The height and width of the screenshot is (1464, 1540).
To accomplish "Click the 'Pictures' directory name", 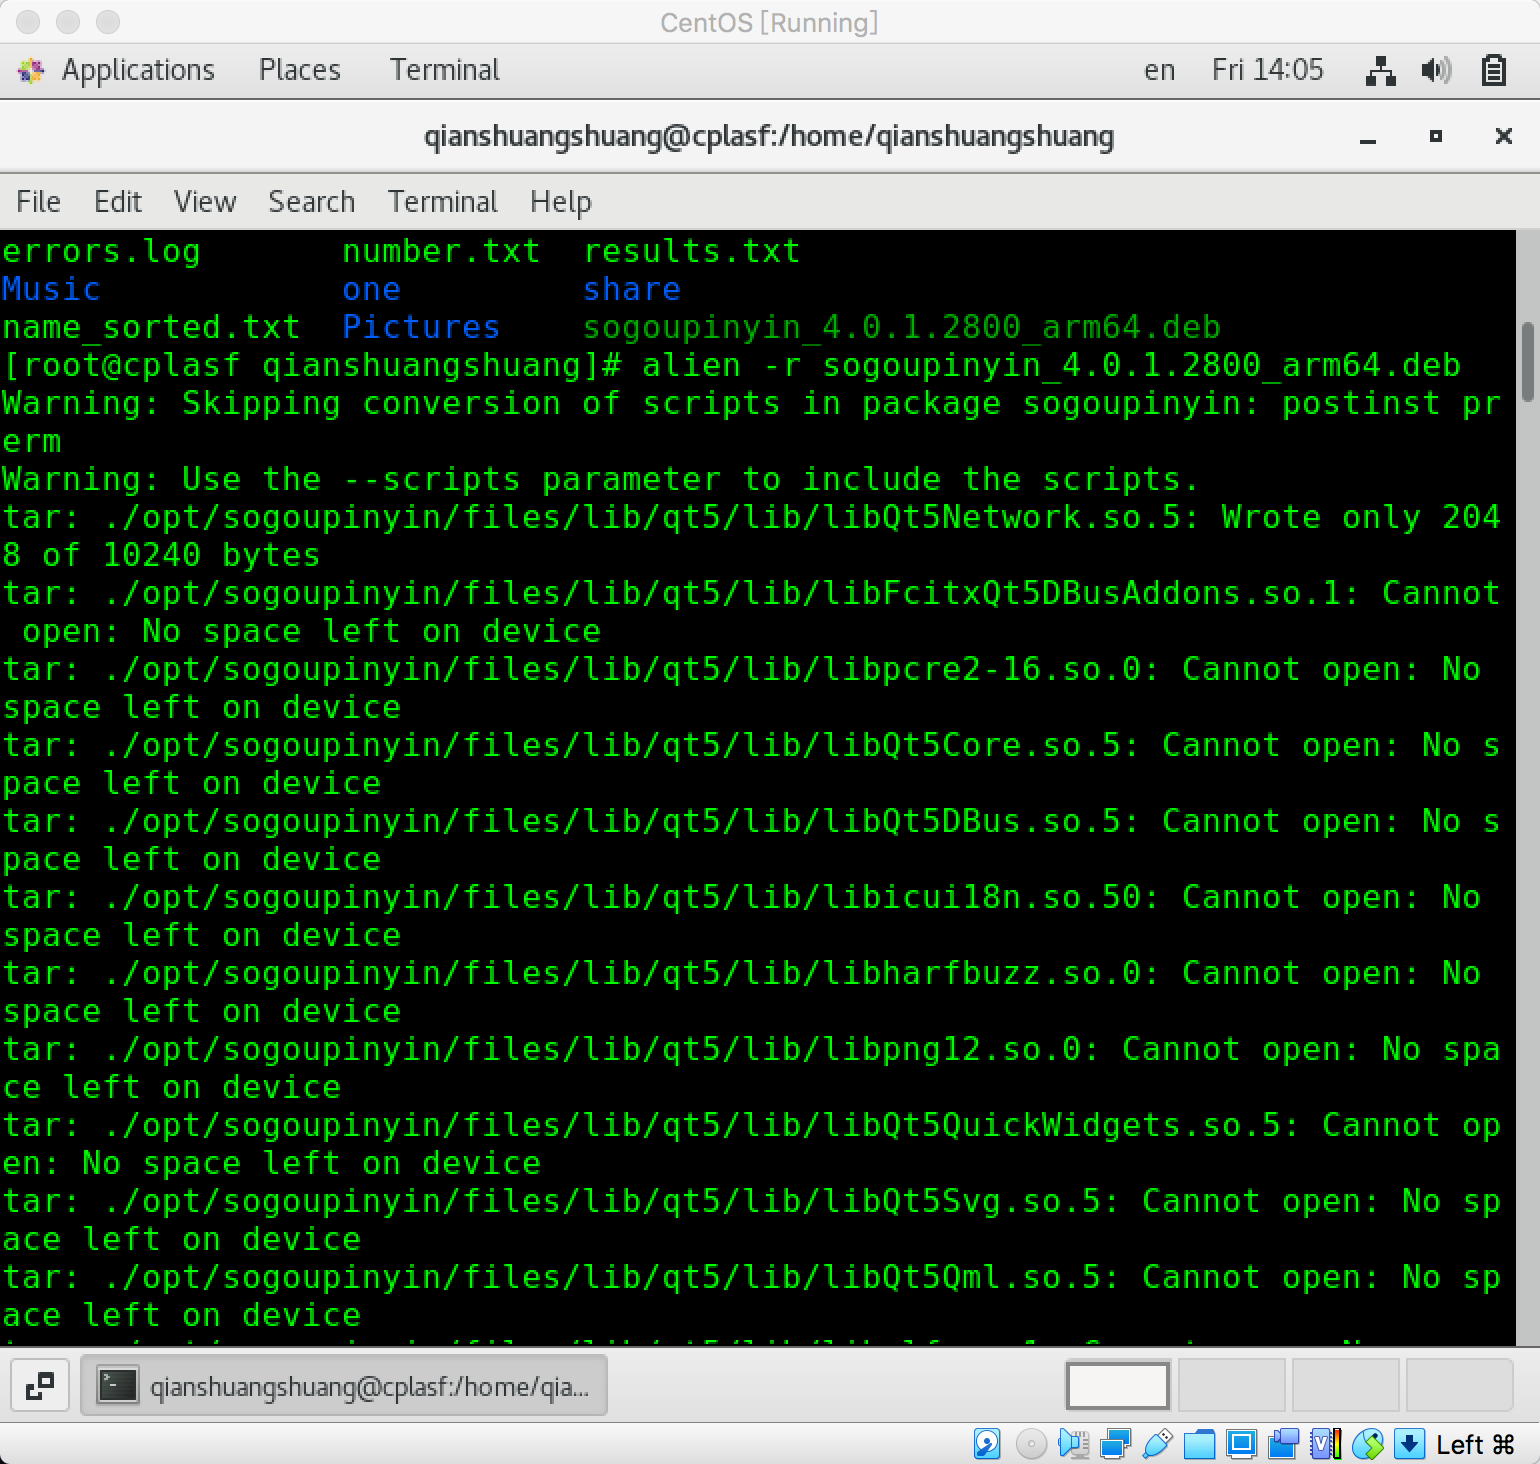I will click(421, 328).
